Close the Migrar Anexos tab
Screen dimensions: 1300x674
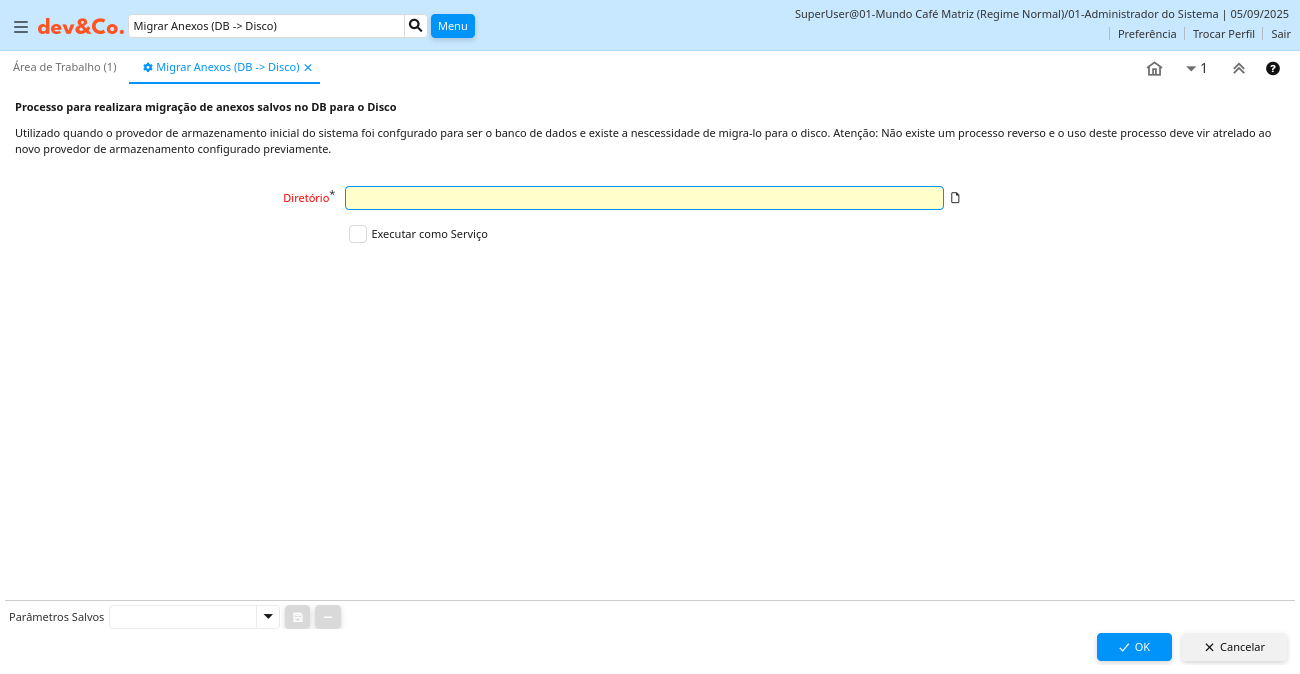point(308,67)
